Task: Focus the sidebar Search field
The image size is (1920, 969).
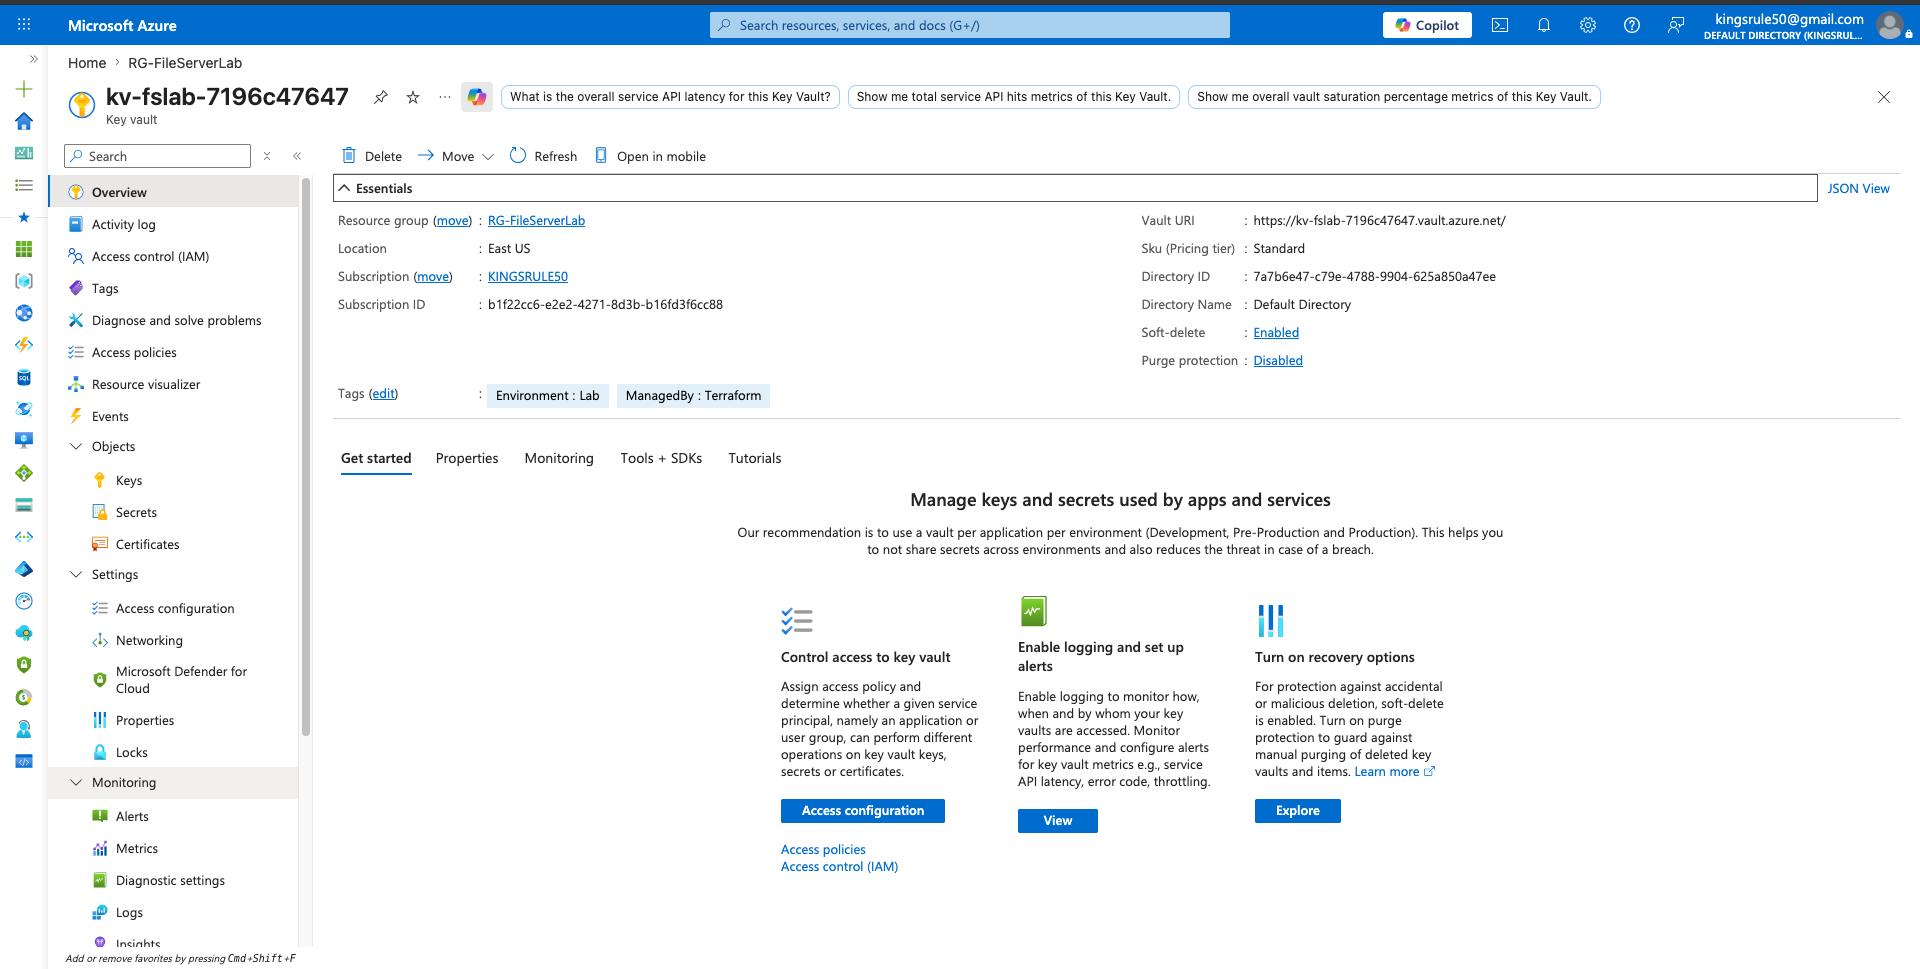Action: coord(158,156)
